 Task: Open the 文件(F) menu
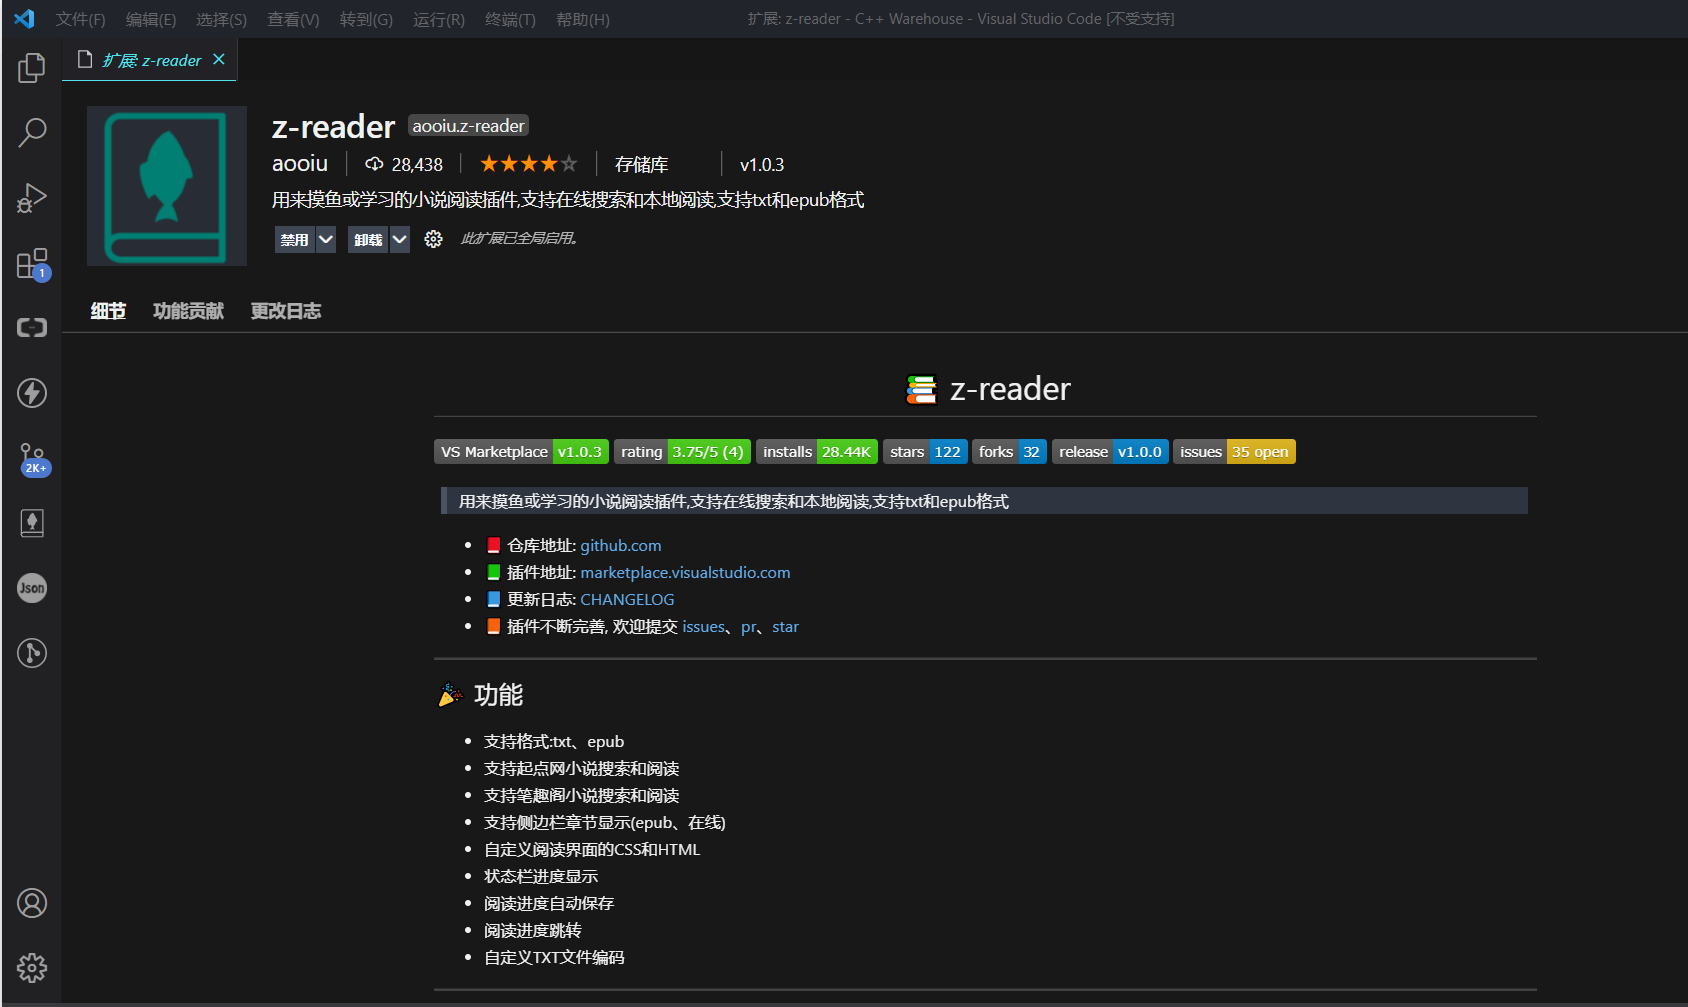tap(80, 19)
